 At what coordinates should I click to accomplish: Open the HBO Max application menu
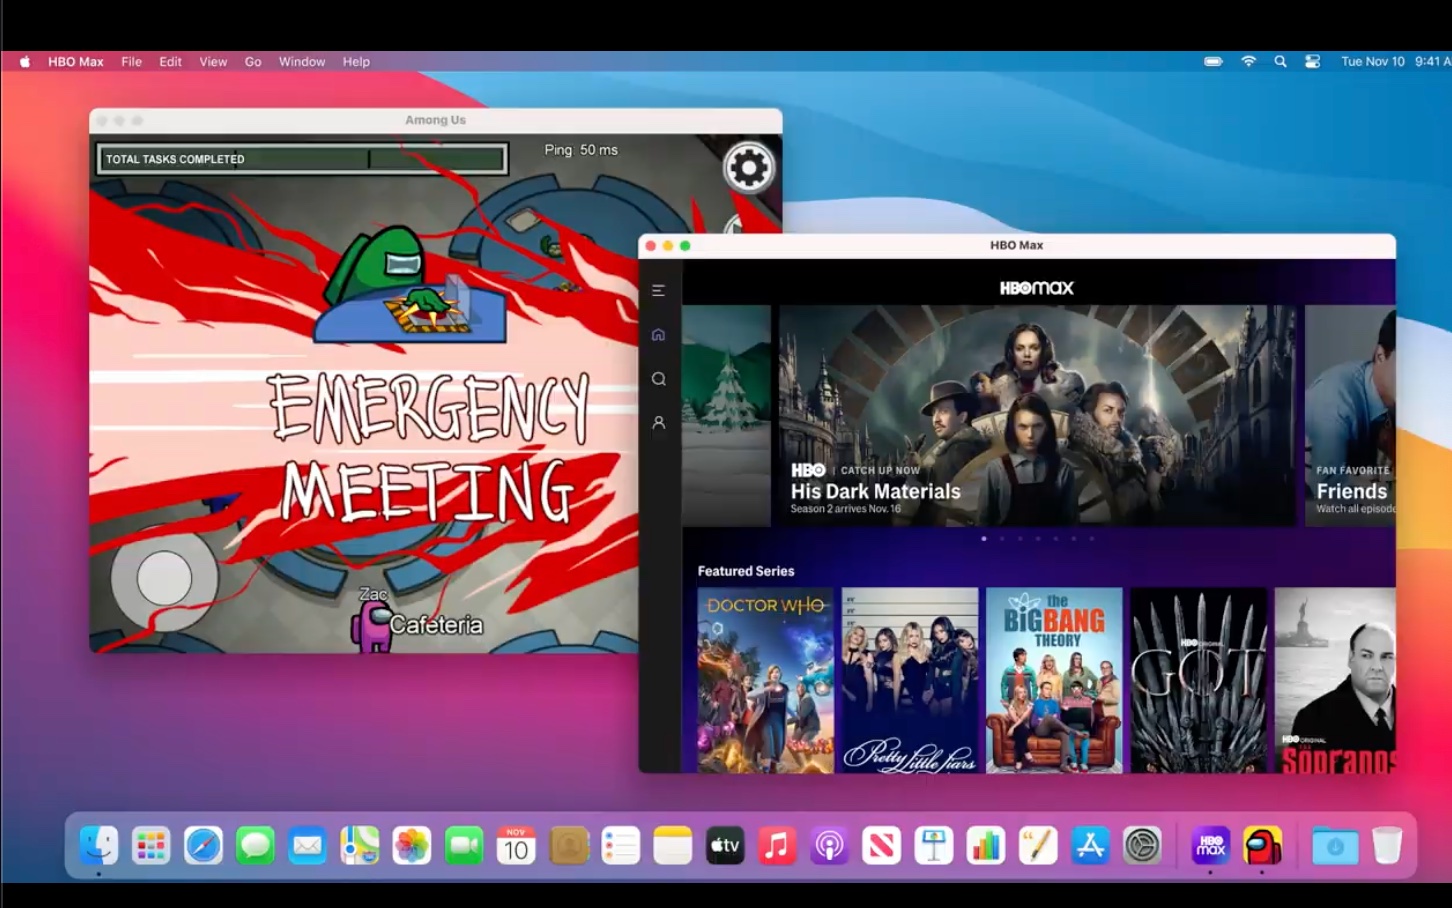point(76,61)
